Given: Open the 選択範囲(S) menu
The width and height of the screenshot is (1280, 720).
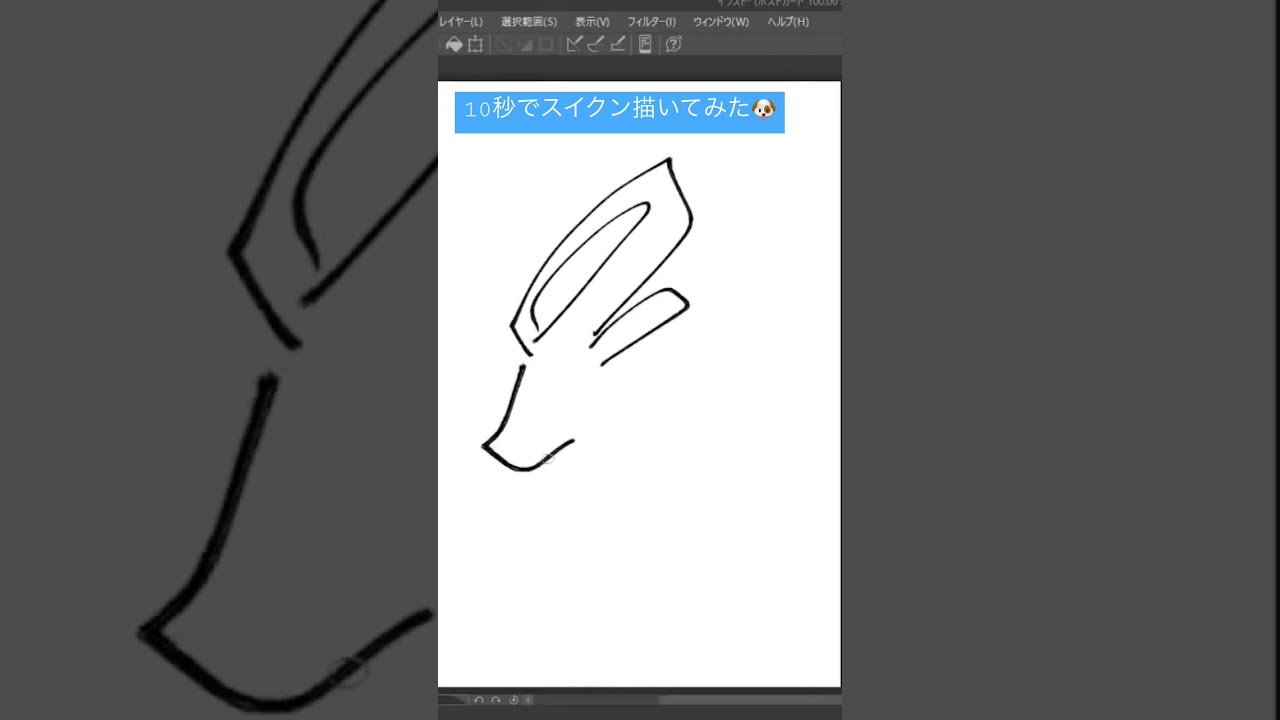Looking at the screenshot, I should click(529, 22).
